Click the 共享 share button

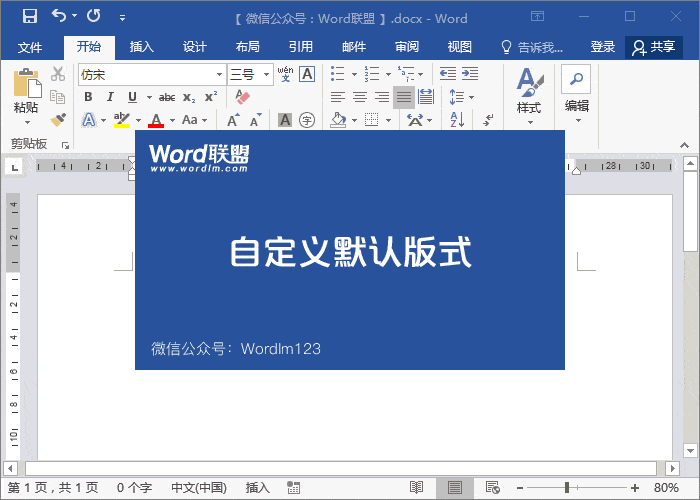click(x=654, y=47)
